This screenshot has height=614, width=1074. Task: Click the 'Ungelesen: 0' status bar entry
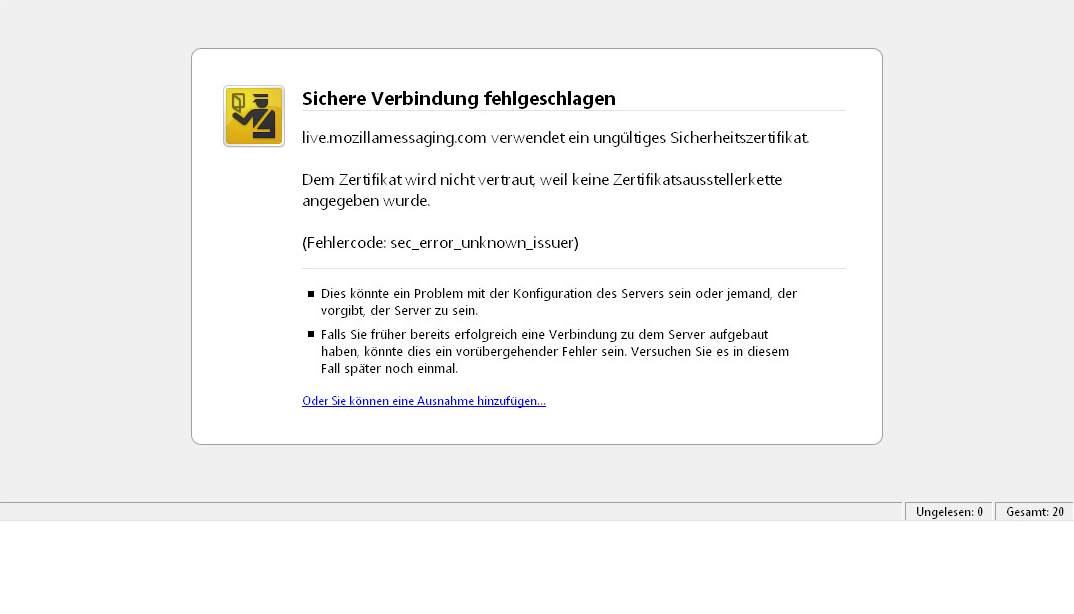coord(949,512)
